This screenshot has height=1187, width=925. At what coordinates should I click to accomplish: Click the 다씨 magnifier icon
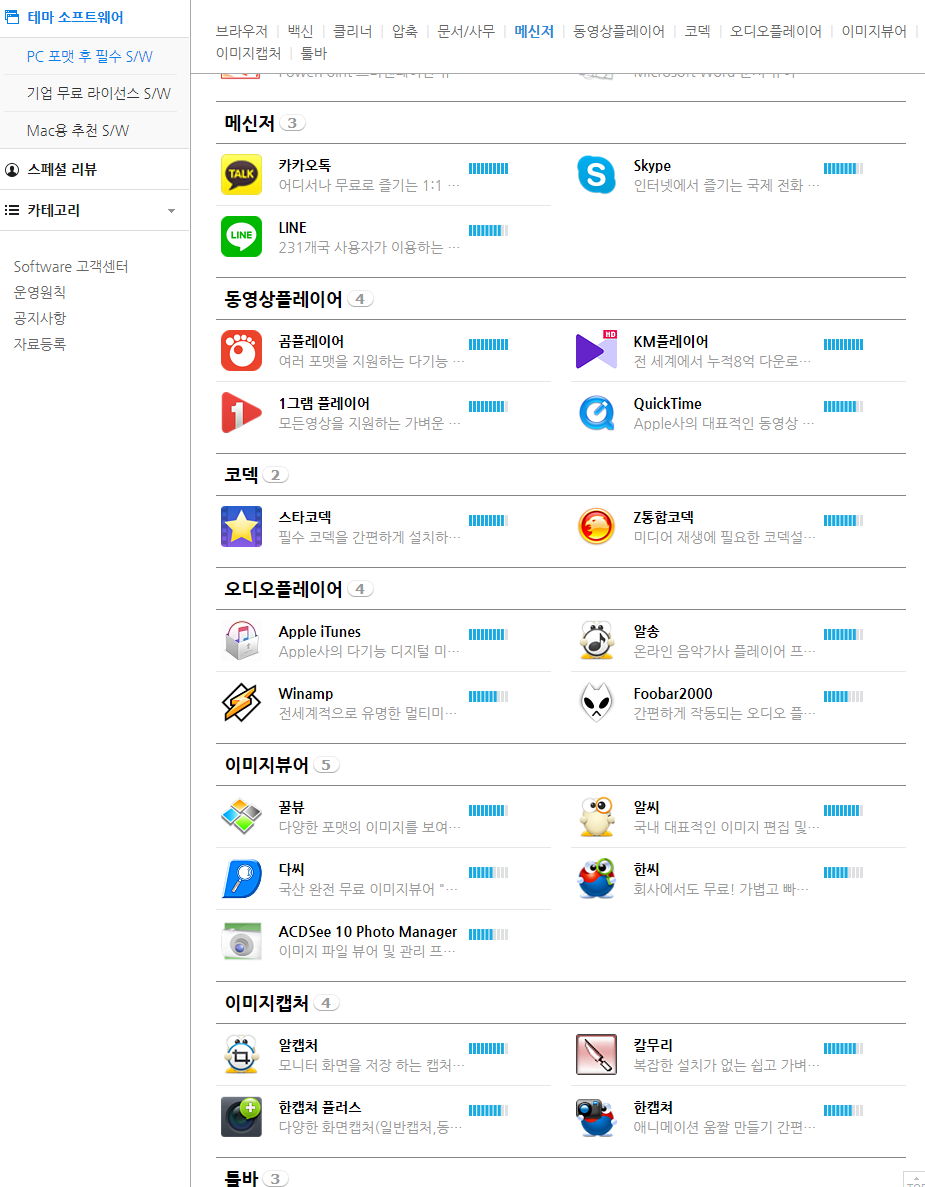click(x=241, y=878)
